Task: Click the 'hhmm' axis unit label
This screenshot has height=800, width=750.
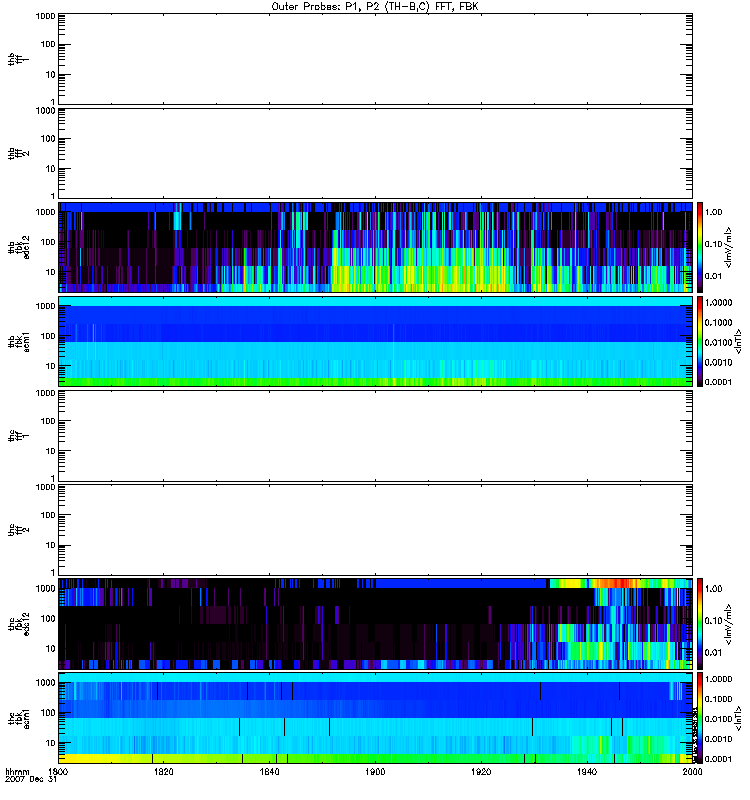Action: [17, 771]
